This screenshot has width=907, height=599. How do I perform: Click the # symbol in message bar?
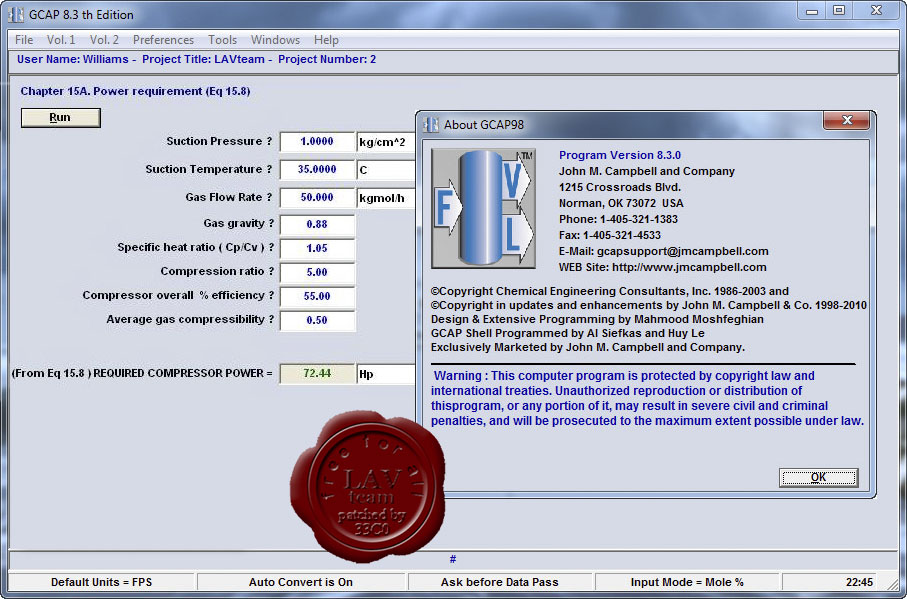[453, 559]
